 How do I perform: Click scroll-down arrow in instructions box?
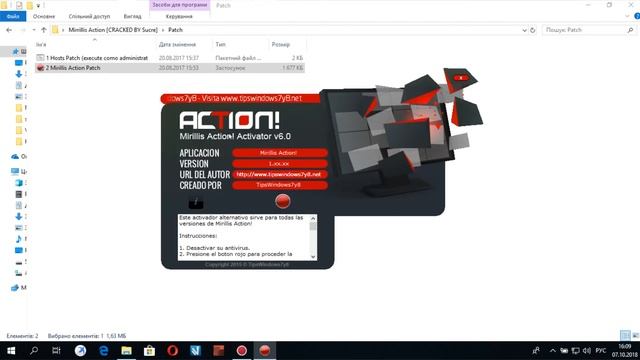point(313,257)
